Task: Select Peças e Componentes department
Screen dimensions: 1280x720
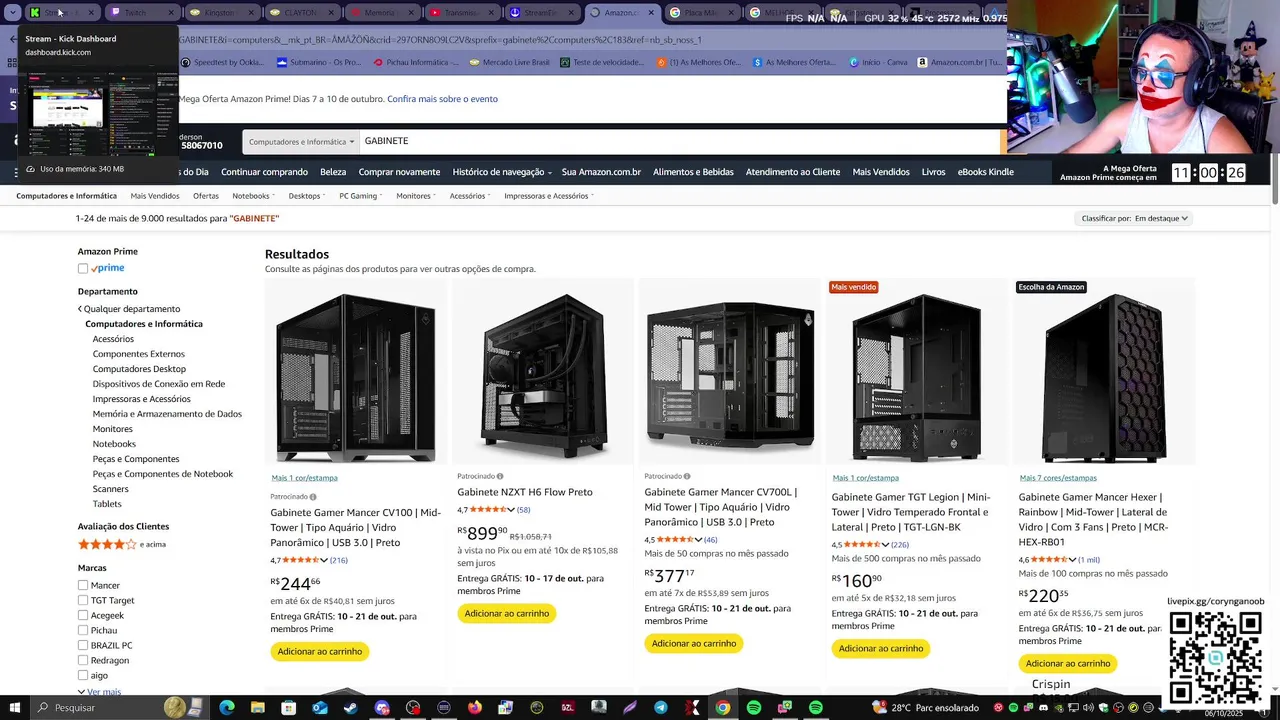Action: [136, 459]
